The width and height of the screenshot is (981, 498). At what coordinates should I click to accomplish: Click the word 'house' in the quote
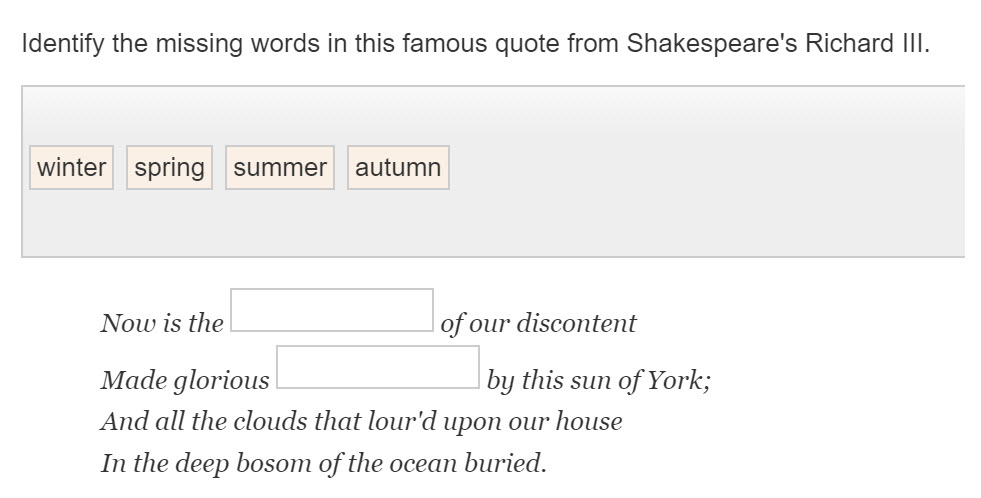click(590, 421)
